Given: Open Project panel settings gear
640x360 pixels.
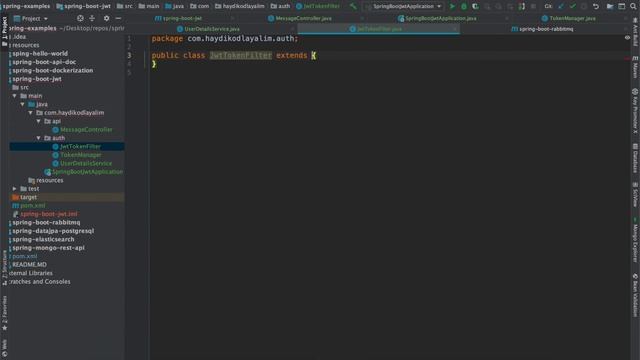Looking at the screenshot, I should click(x=107, y=18).
